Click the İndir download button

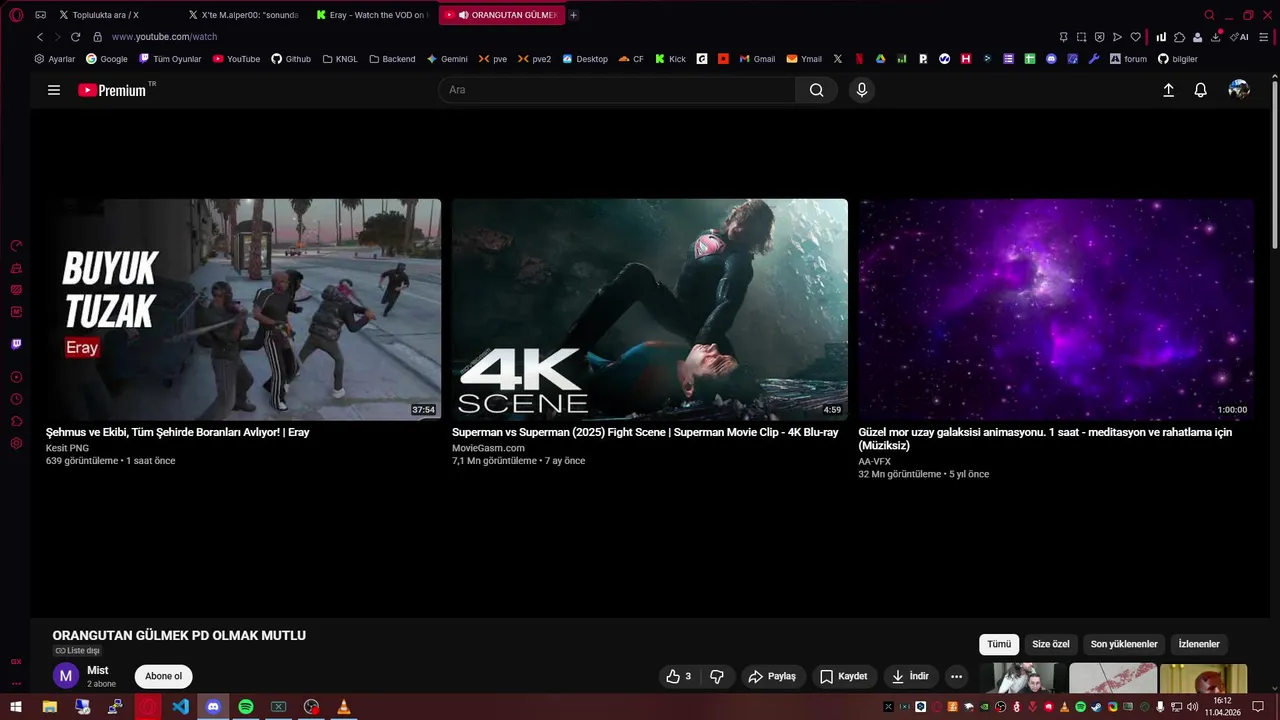point(910,676)
